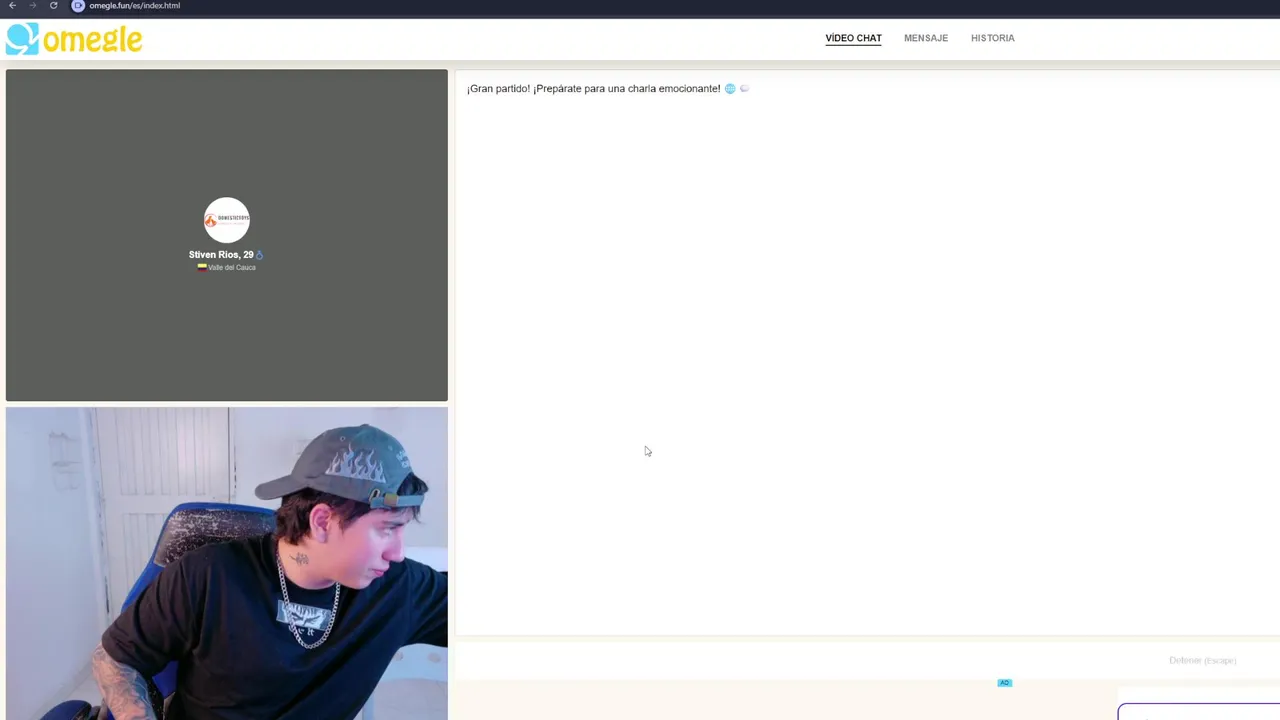Switch to the VIDEO CHAT tab
Screen dimensions: 1280x720
click(853, 38)
